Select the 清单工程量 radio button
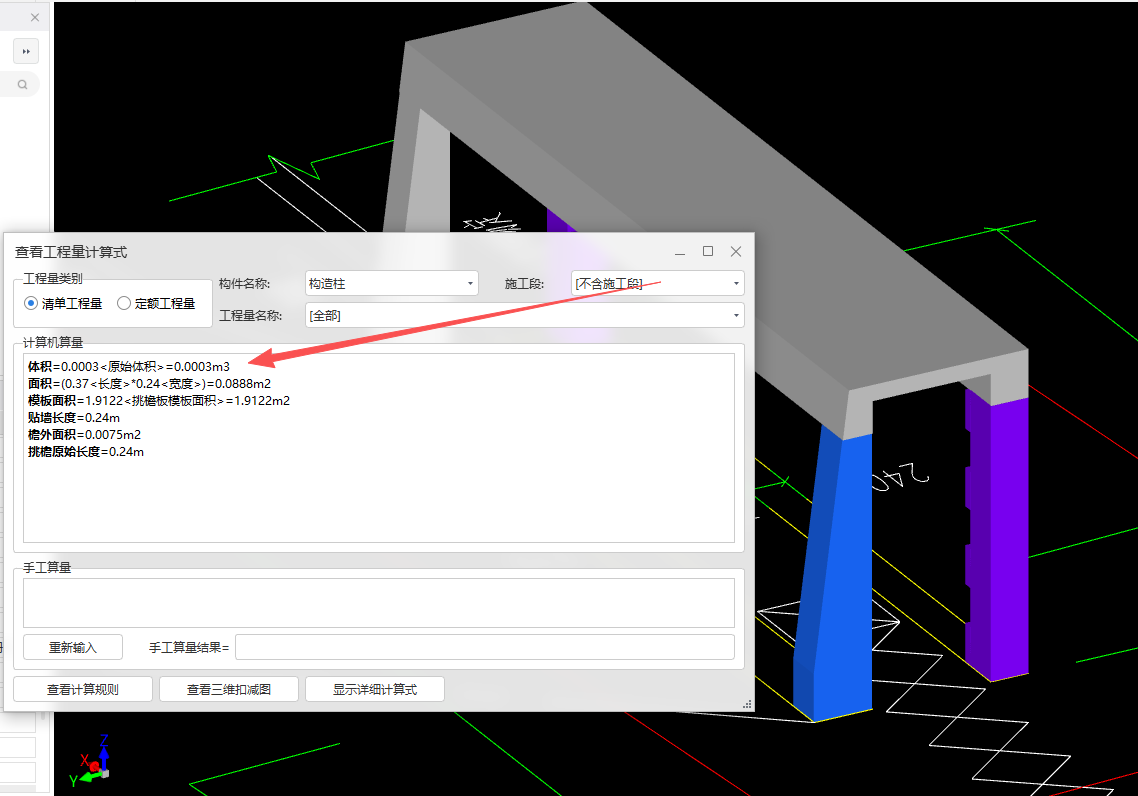 point(30,303)
